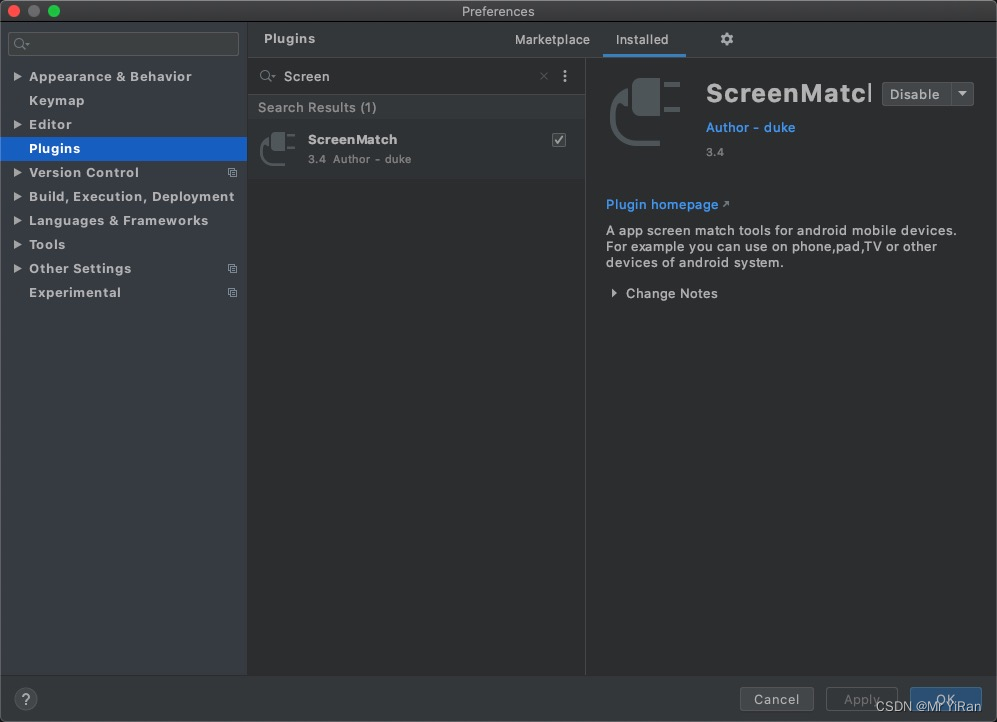This screenshot has height=722, width=997.
Task: Click the Search Results (1) header
Action: [x=317, y=107]
